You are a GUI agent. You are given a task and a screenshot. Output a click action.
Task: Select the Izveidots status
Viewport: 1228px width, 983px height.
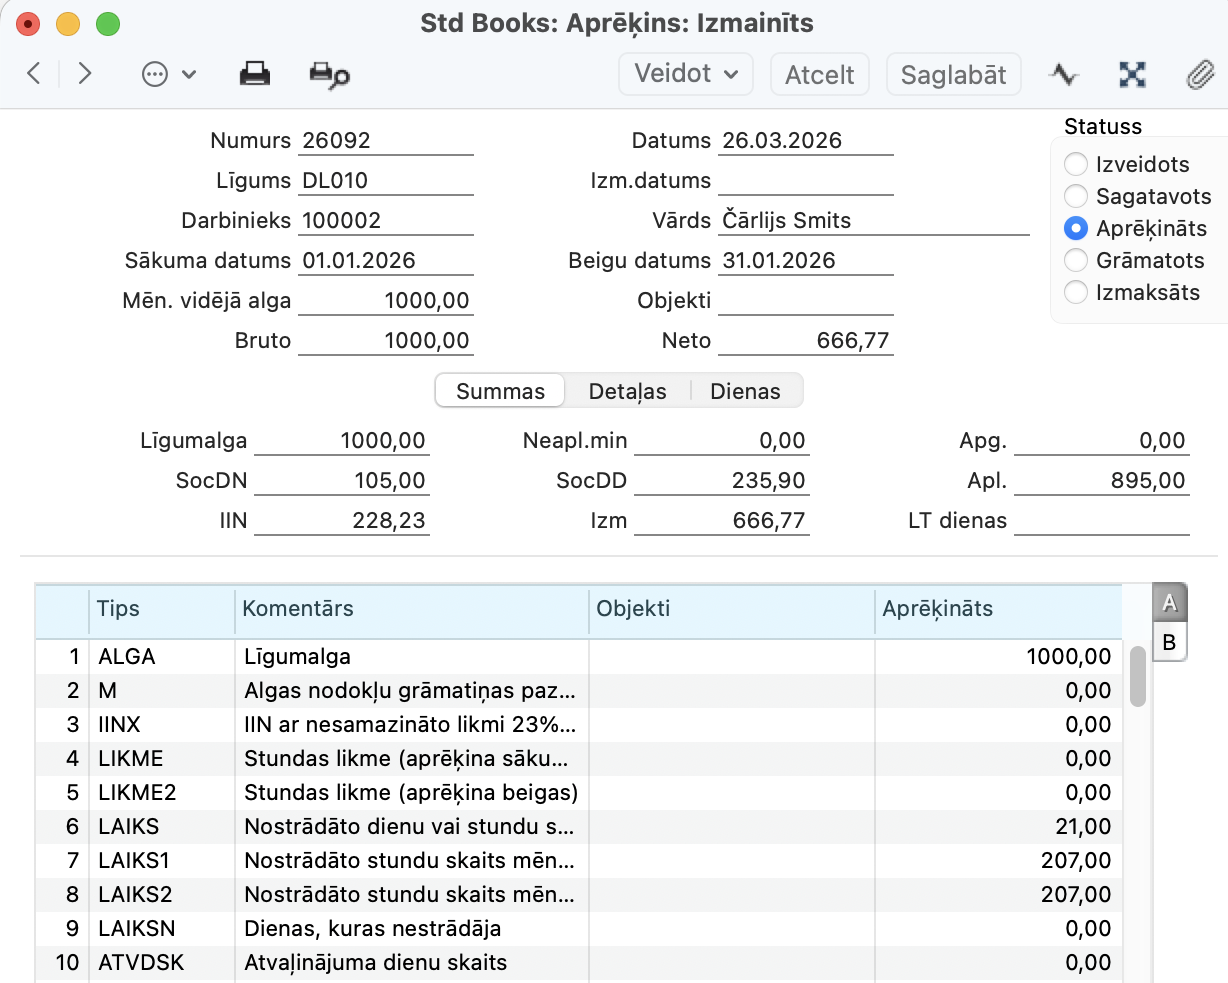[1076, 164]
